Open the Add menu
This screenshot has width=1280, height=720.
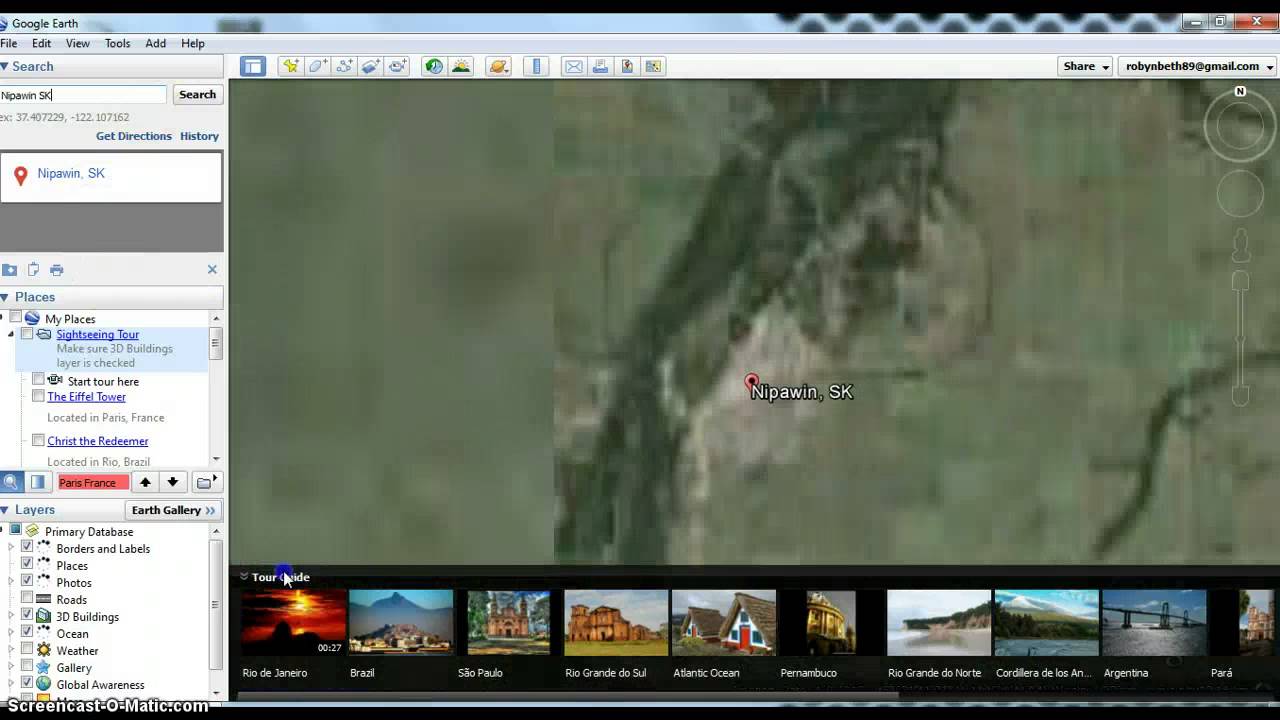click(155, 43)
